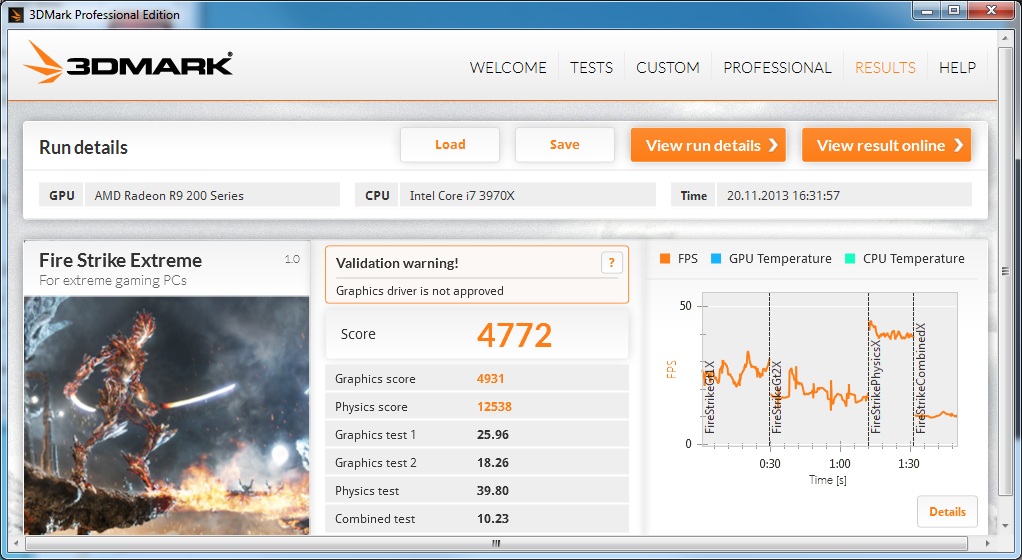This screenshot has height=560, width=1022.
Task: Click the vertical scrollbar down arrow
Action: tap(1006, 525)
